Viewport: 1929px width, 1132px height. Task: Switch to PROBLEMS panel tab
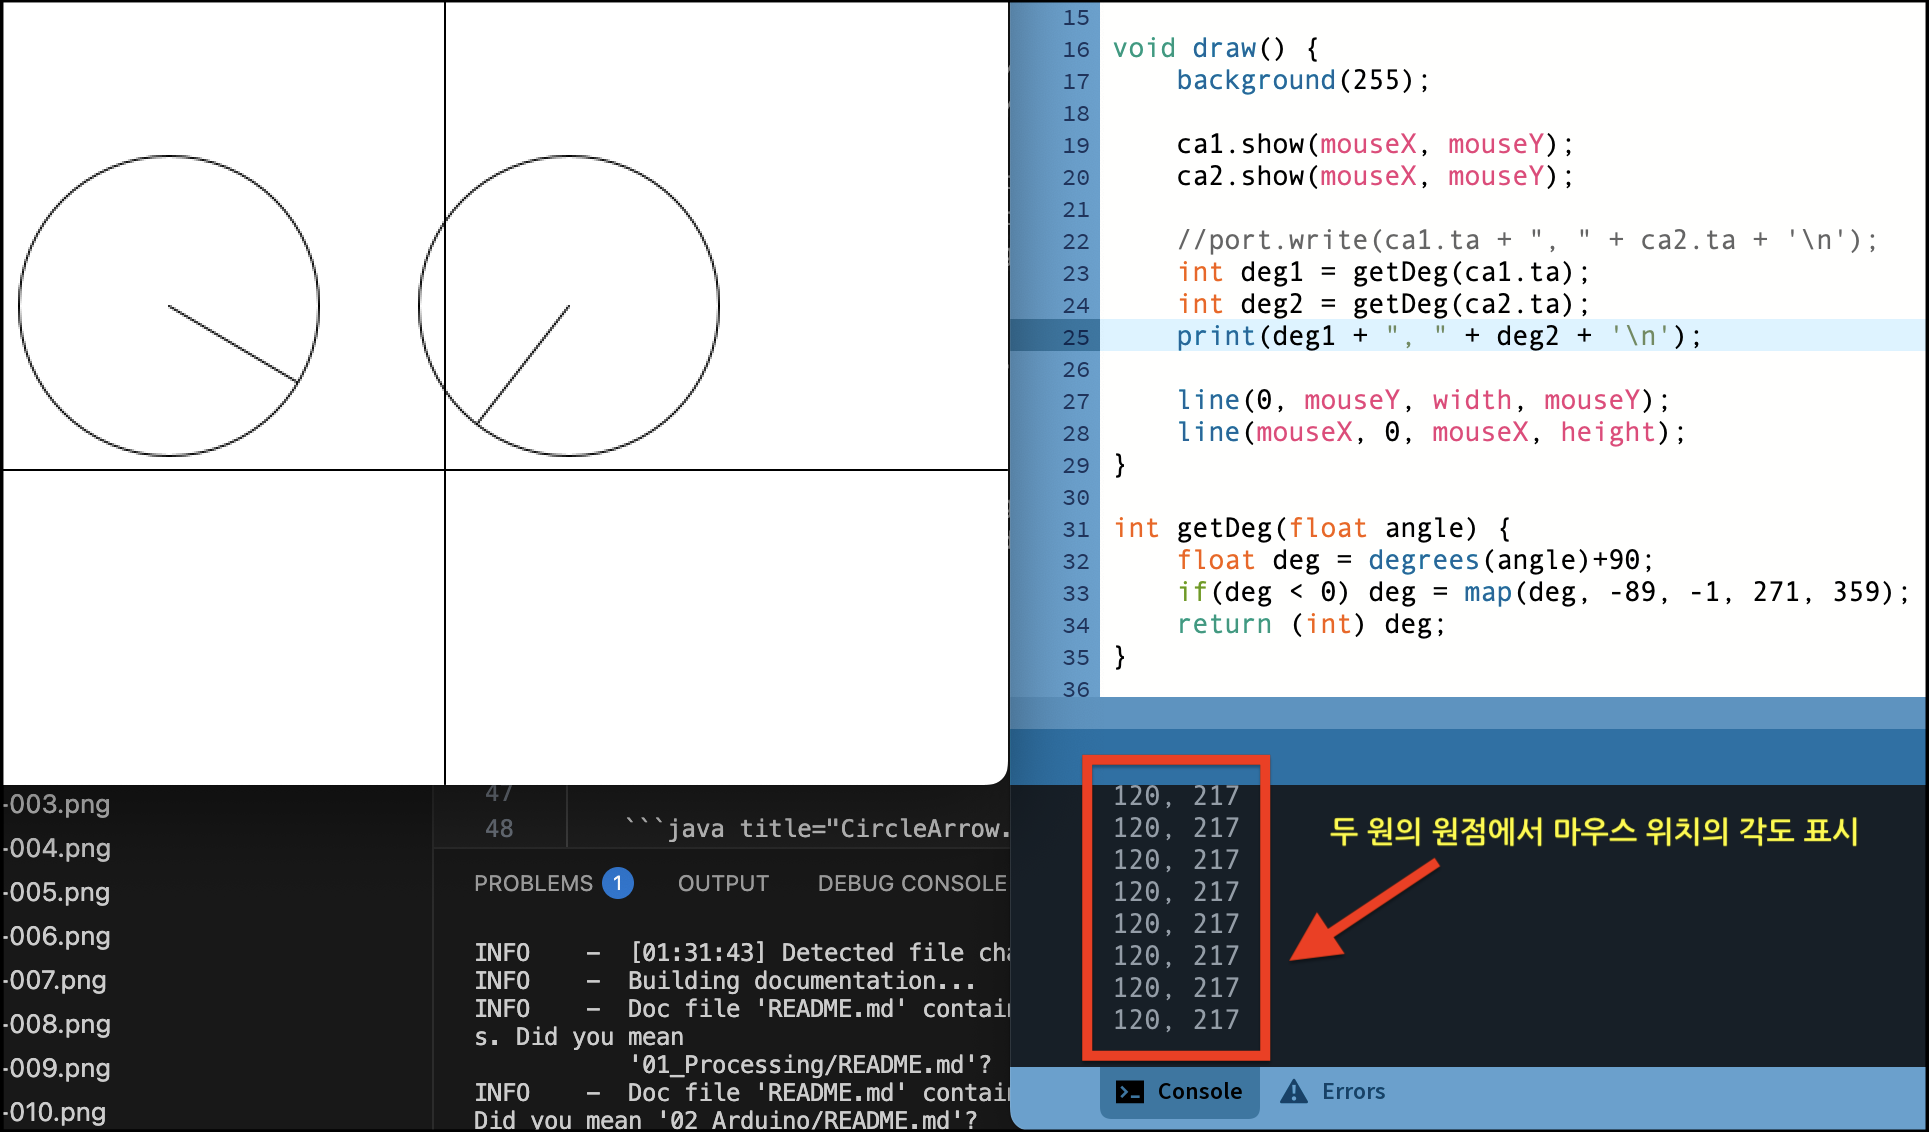(x=533, y=883)
